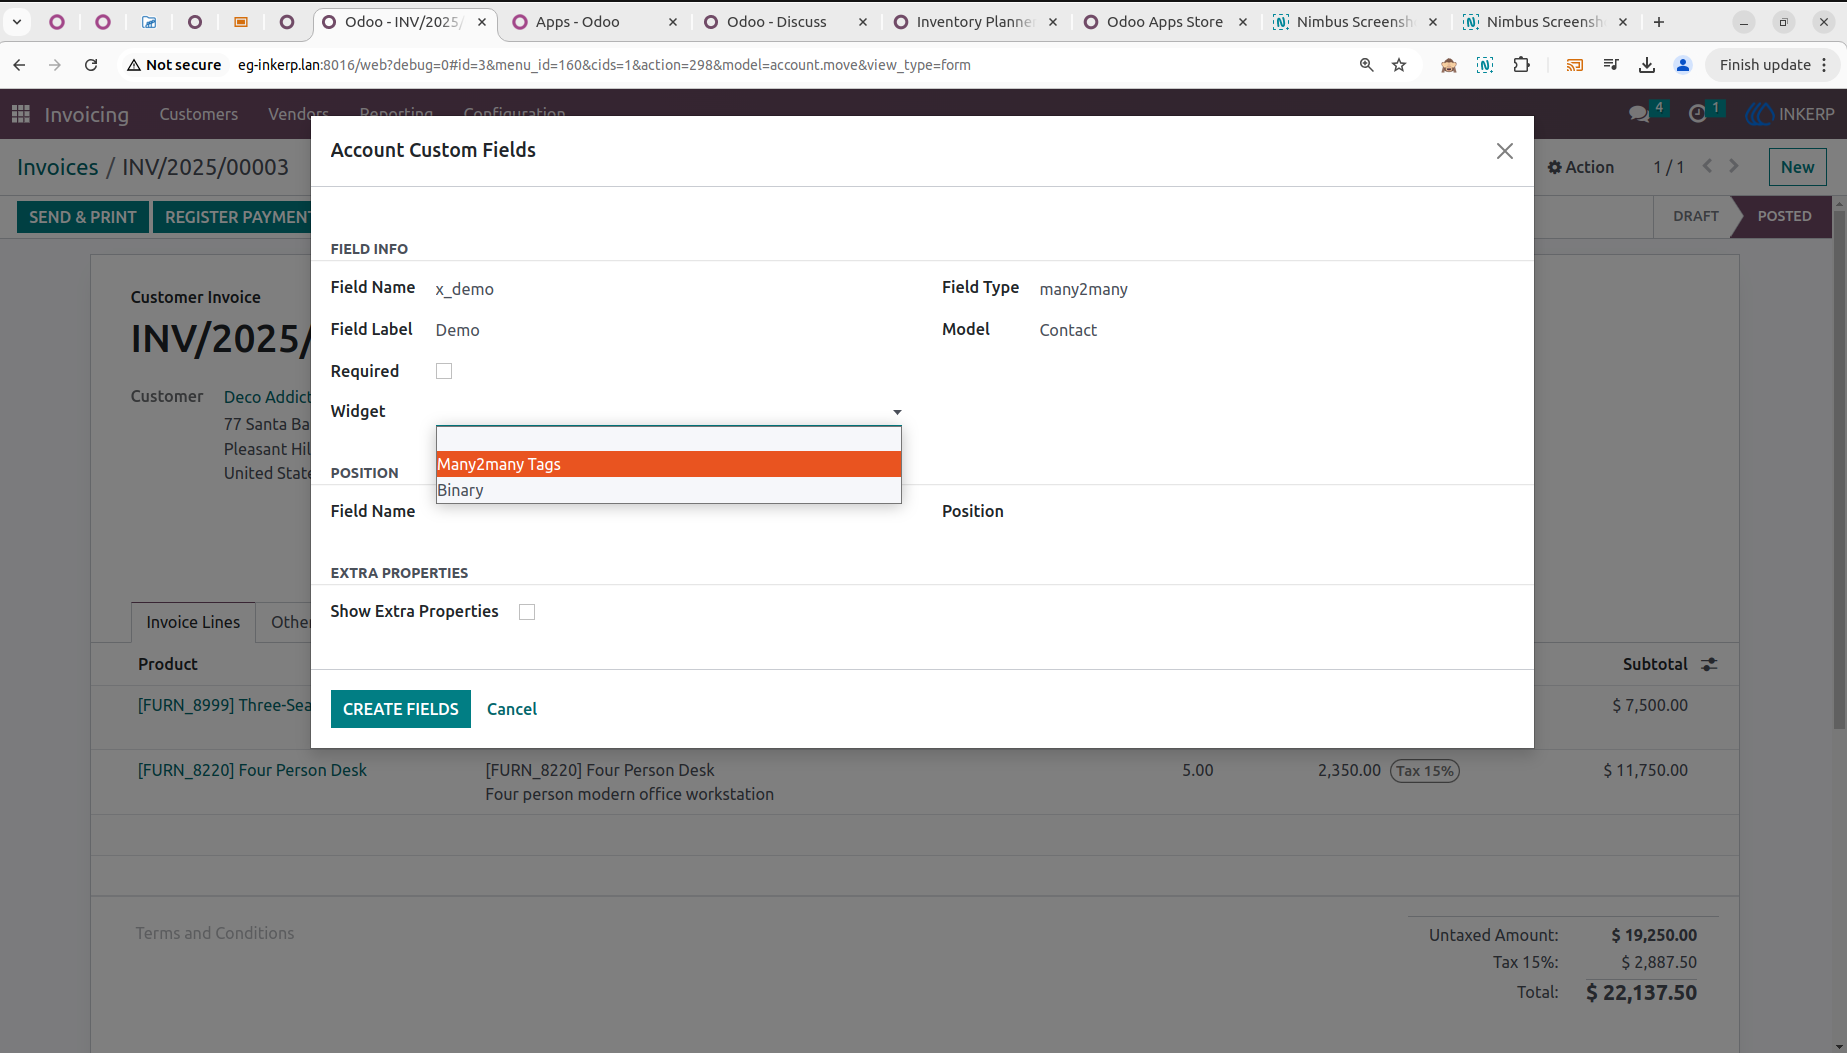This screenshot has width=1847, height=1053.
Task: Bookmark this page with the star
Action: (1399, 65)
